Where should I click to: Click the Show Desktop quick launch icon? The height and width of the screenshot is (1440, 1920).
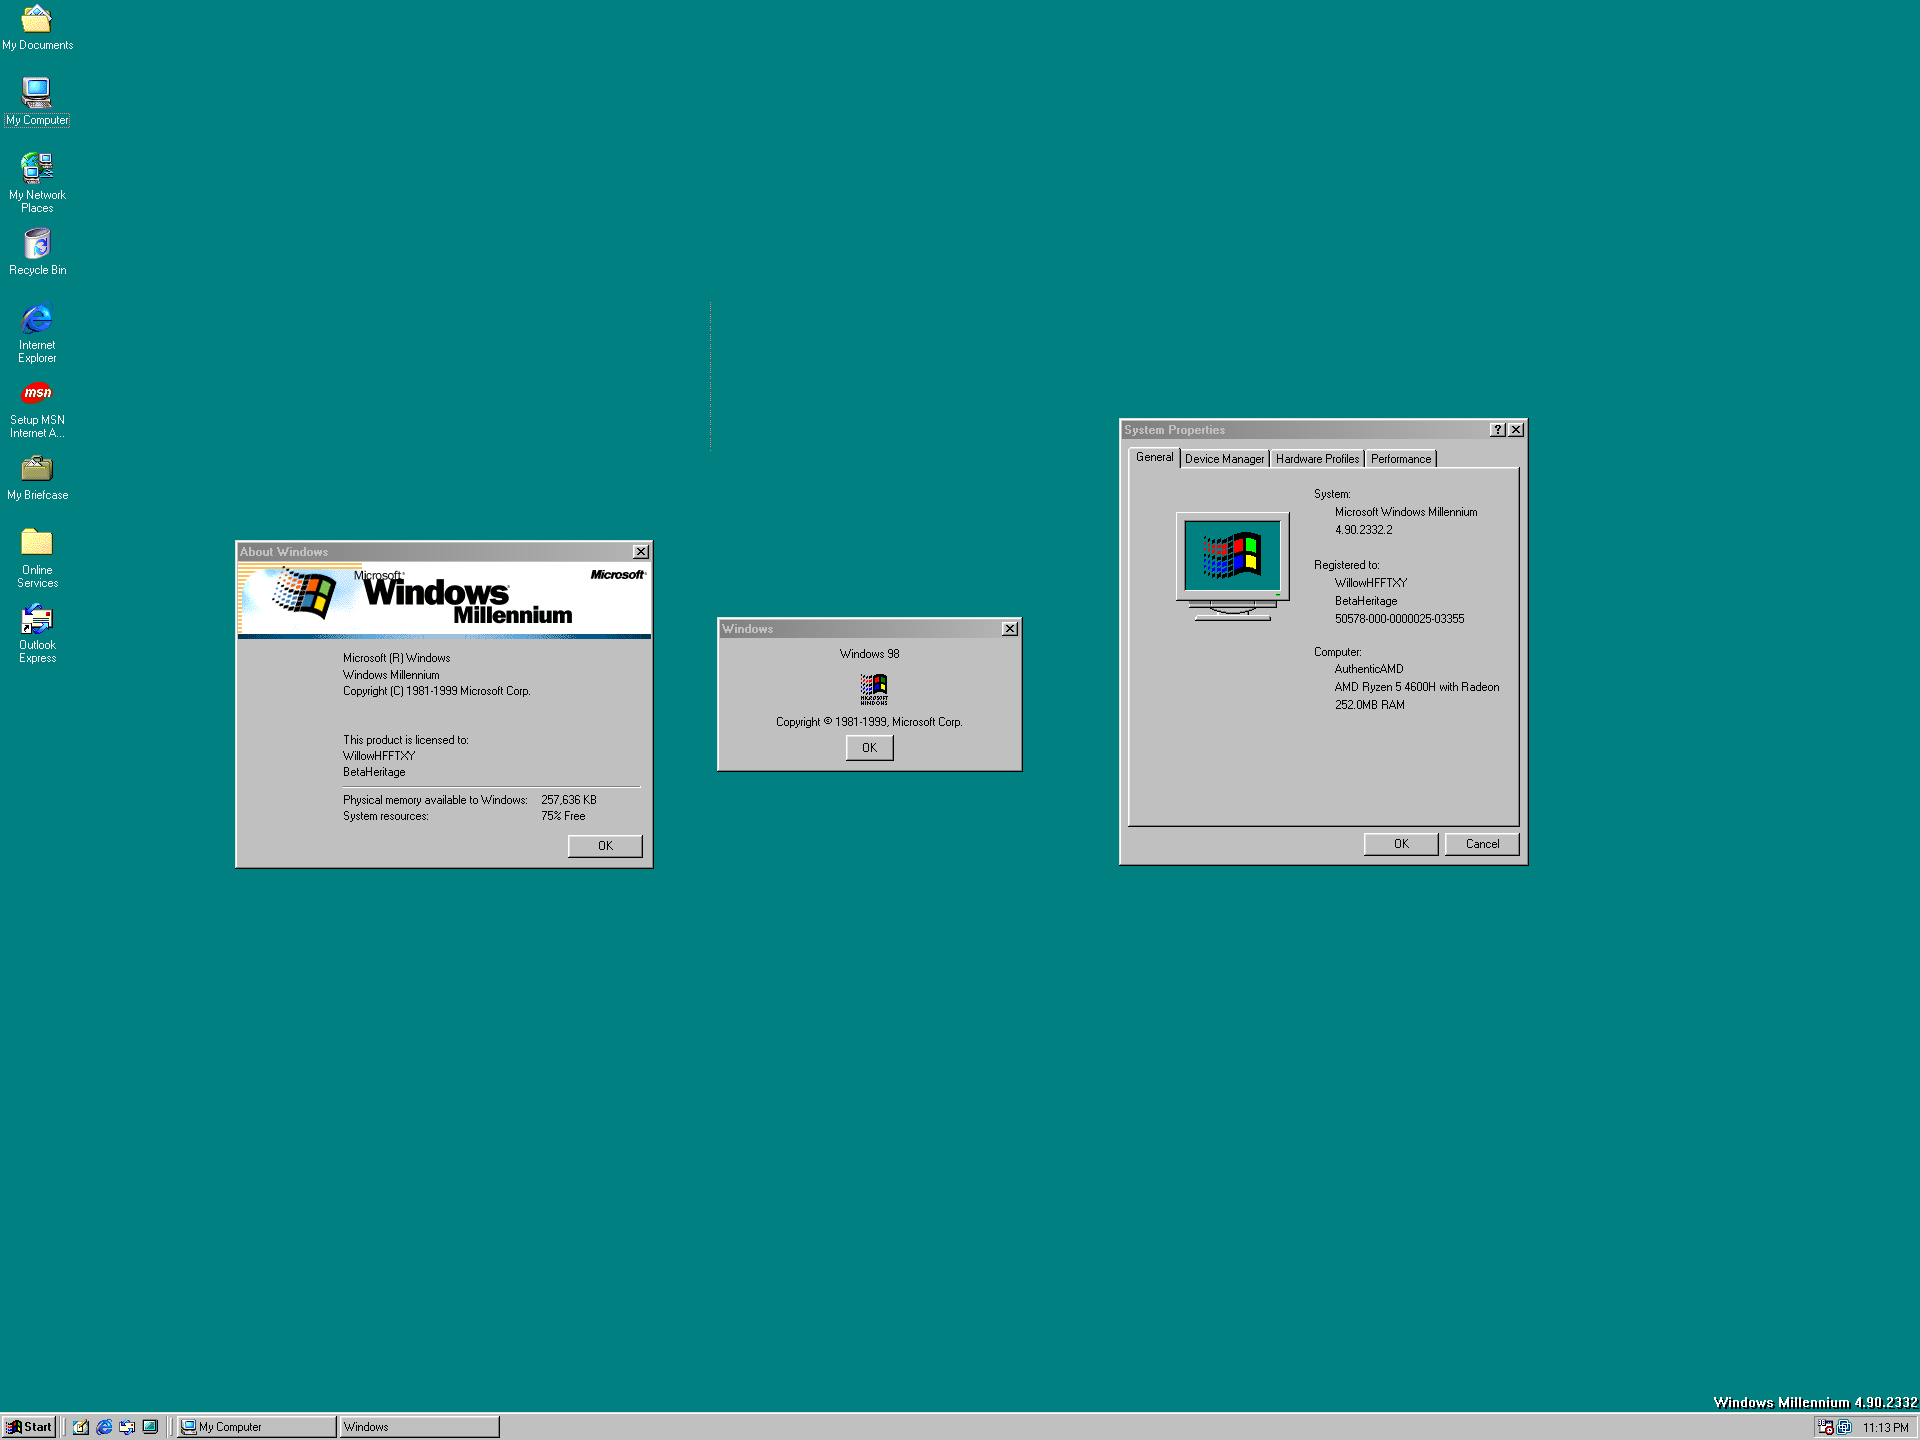[150, 1427]
